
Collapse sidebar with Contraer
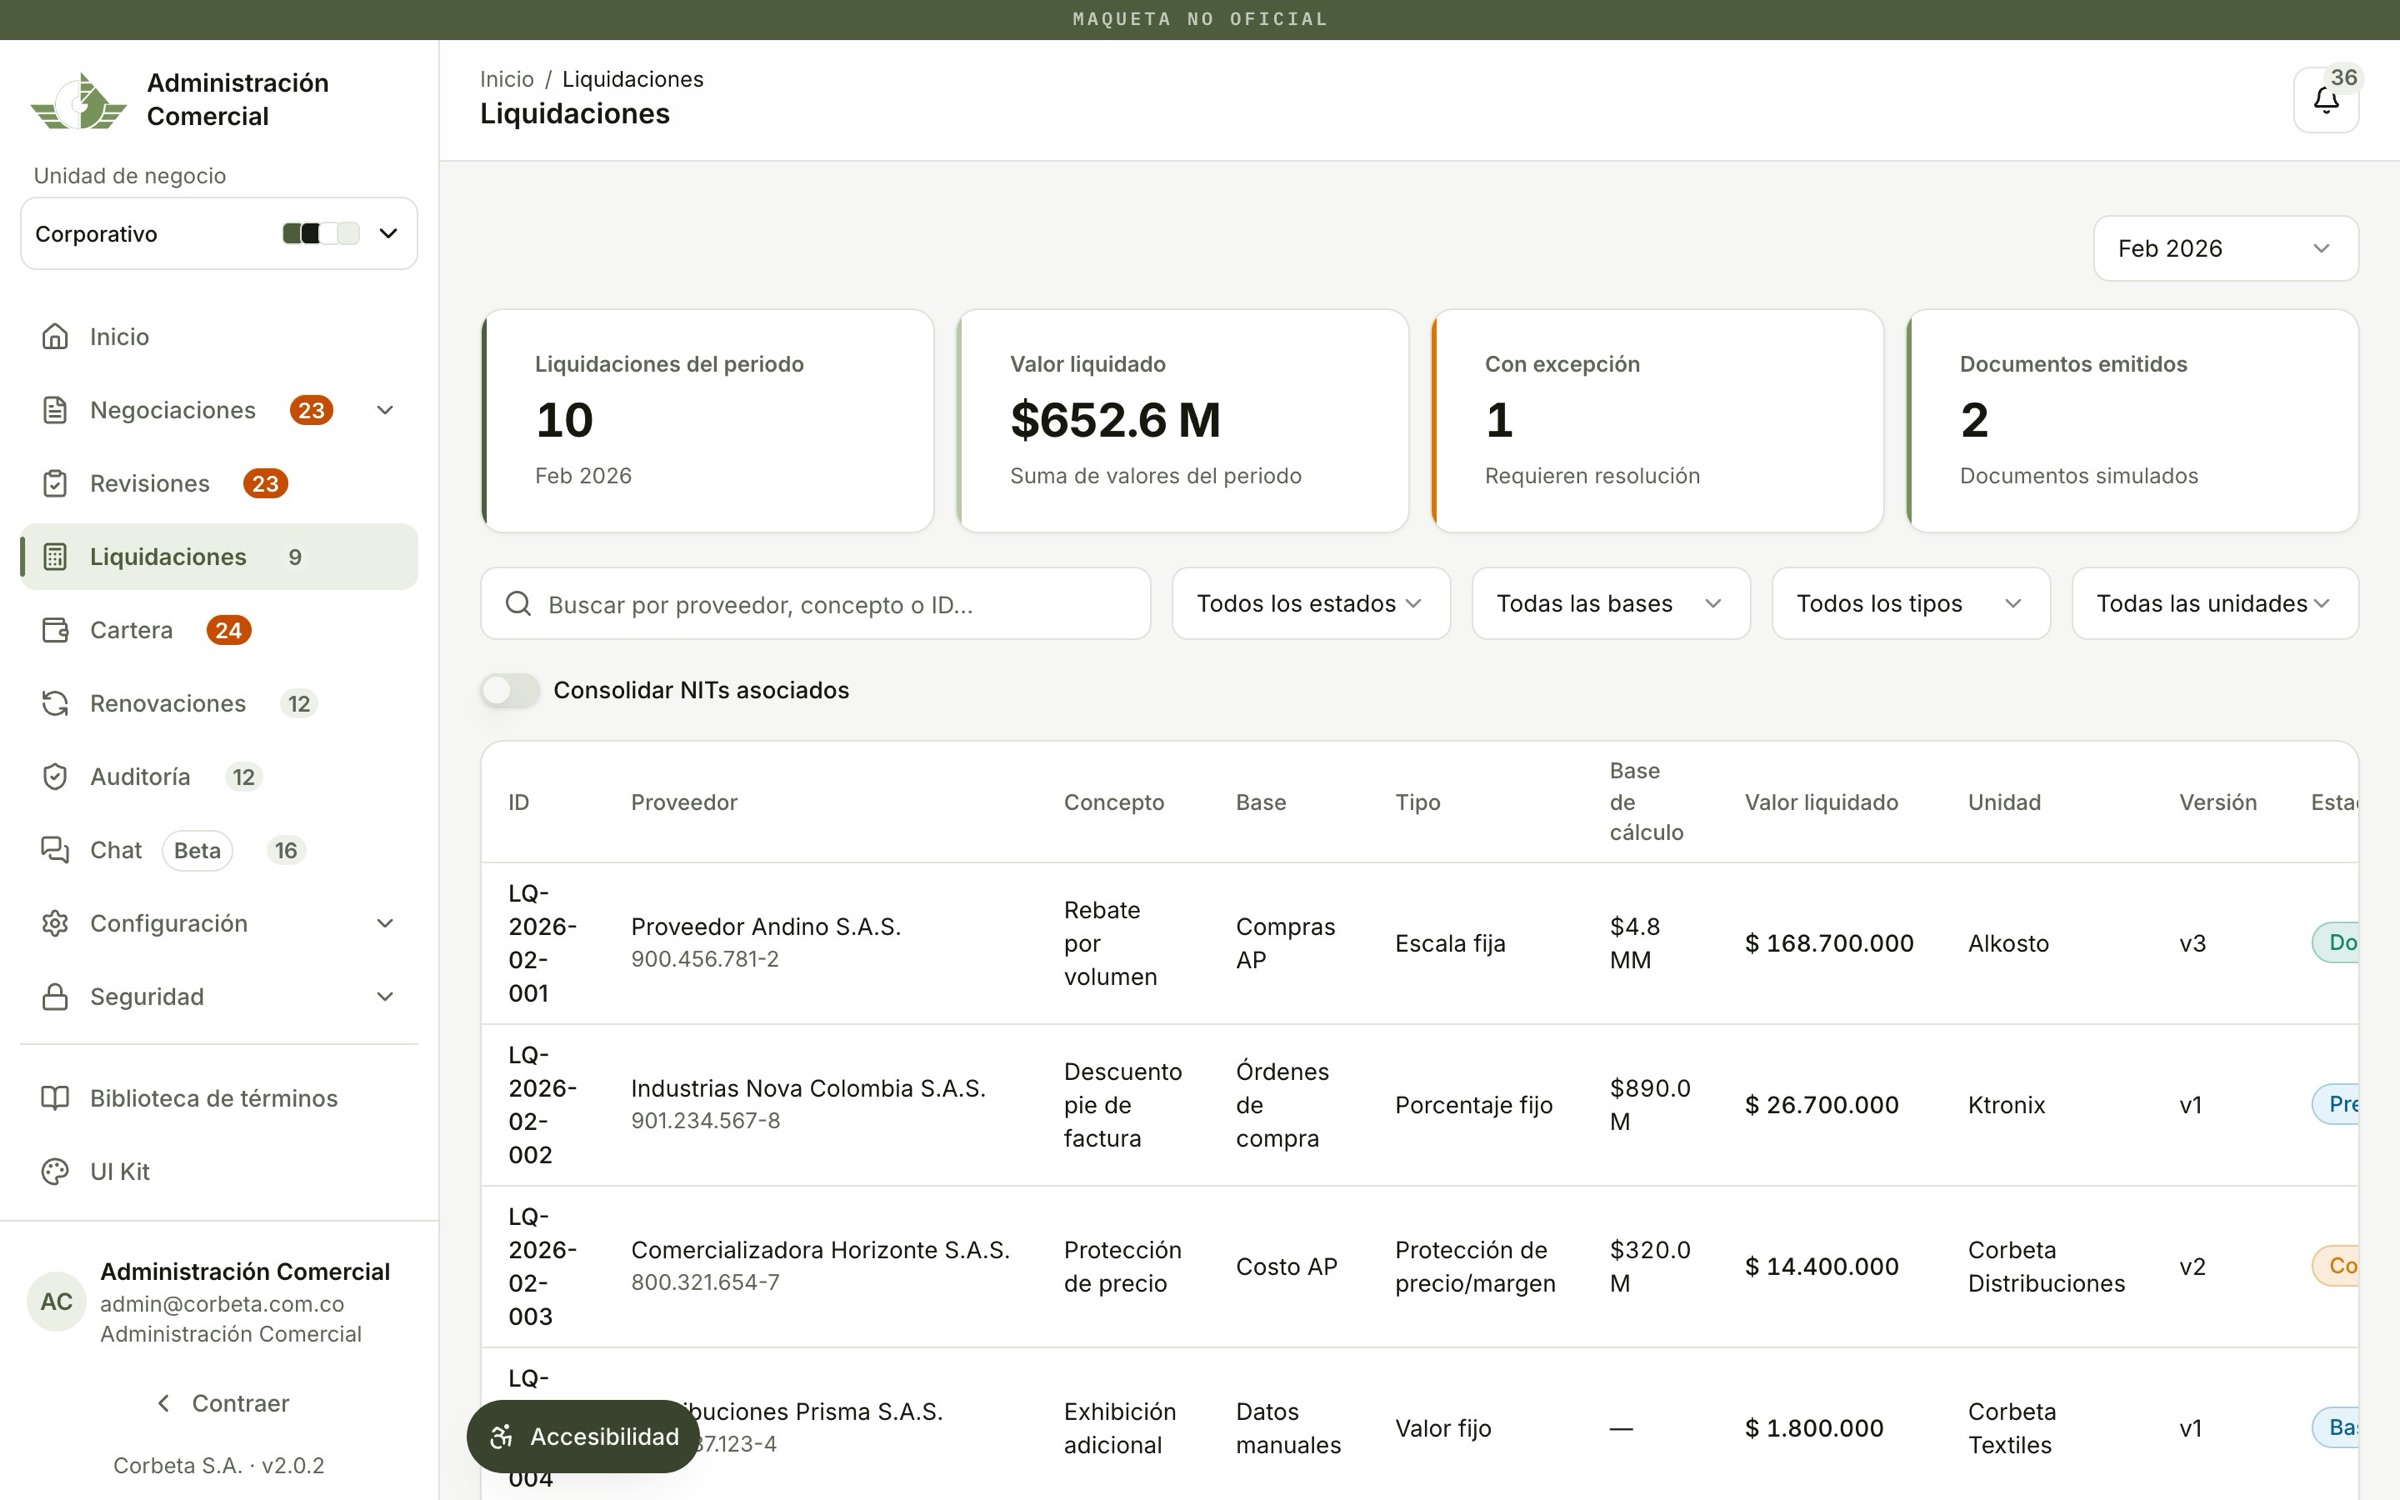pos(222,1403)
